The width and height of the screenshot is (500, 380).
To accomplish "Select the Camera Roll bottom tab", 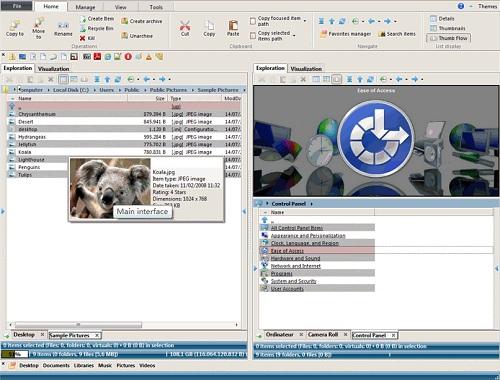I will point(323,334).
